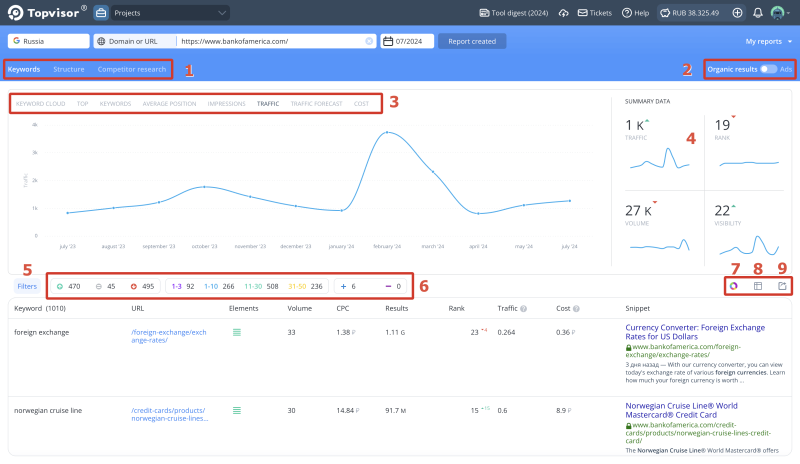800x464 pixels.
Task: Click elements icon in foreign exchange row
Action: pos(237,332)
